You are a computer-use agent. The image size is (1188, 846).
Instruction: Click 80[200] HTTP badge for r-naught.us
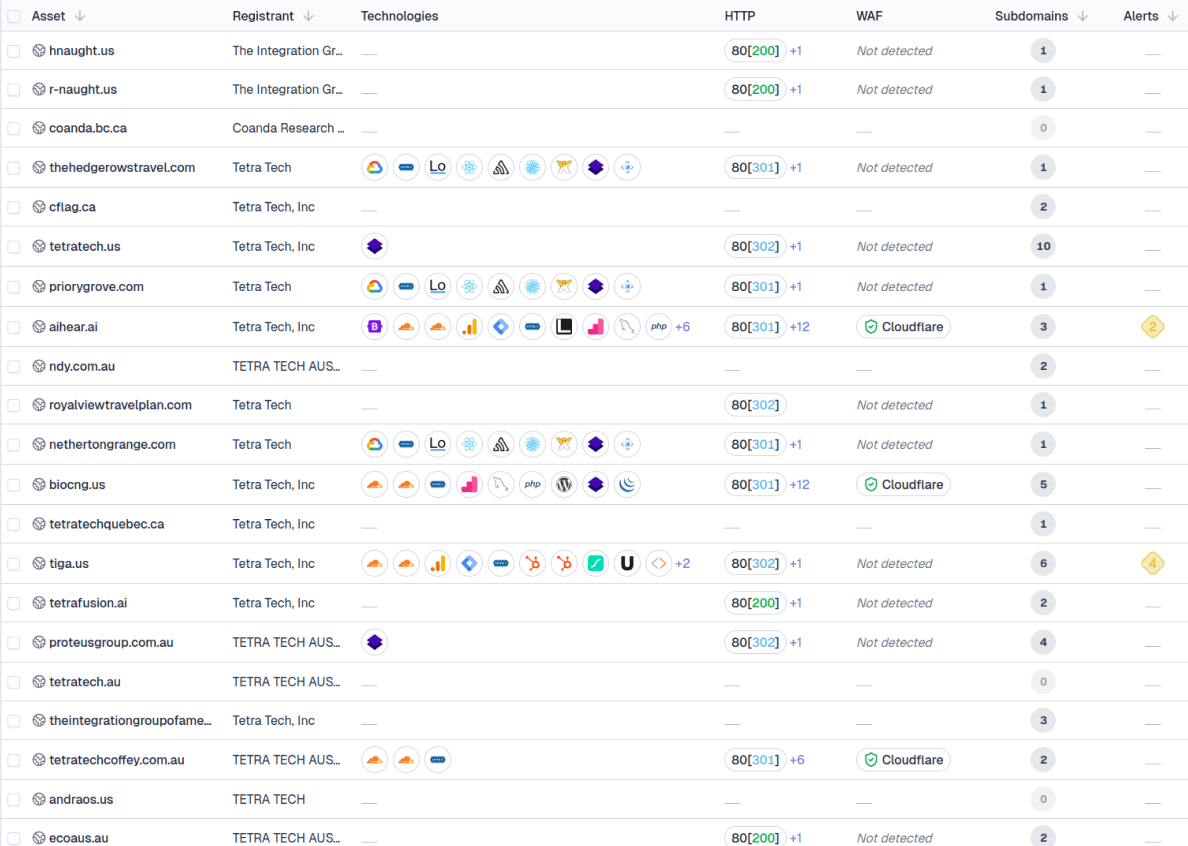pyautogui.click(x=755, y=89)
